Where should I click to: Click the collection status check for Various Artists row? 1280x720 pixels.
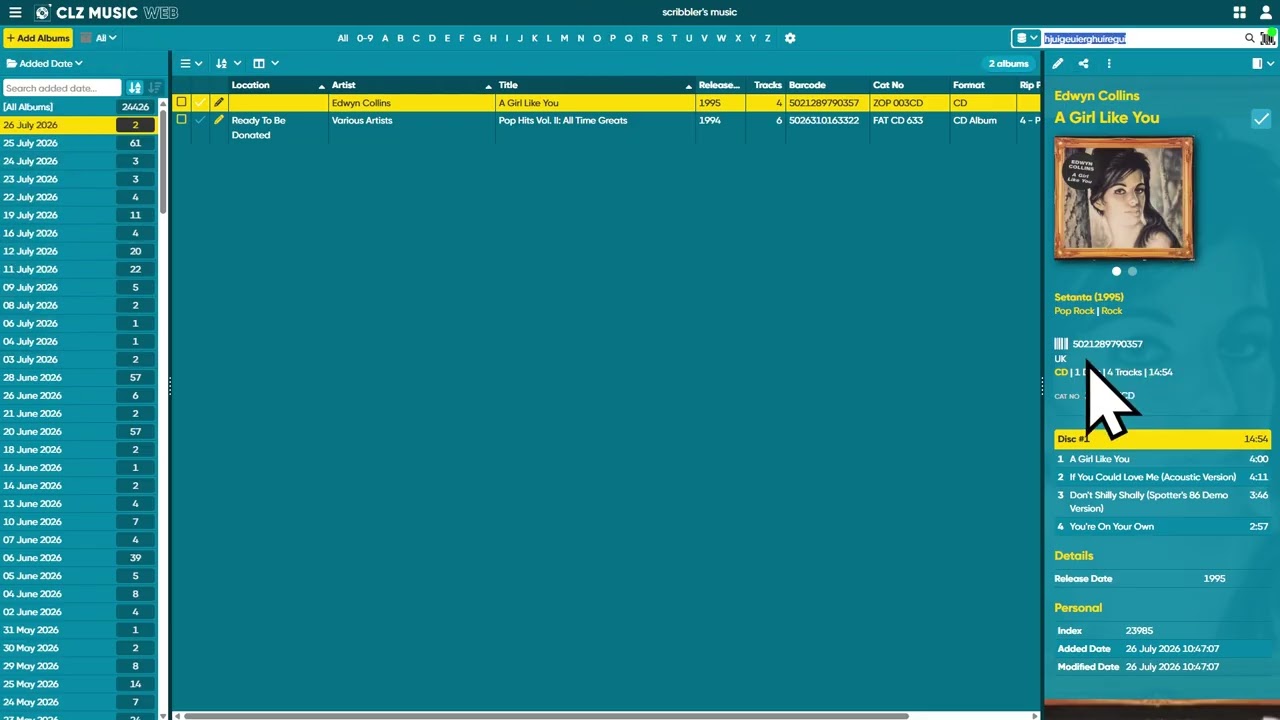point(200,121)
